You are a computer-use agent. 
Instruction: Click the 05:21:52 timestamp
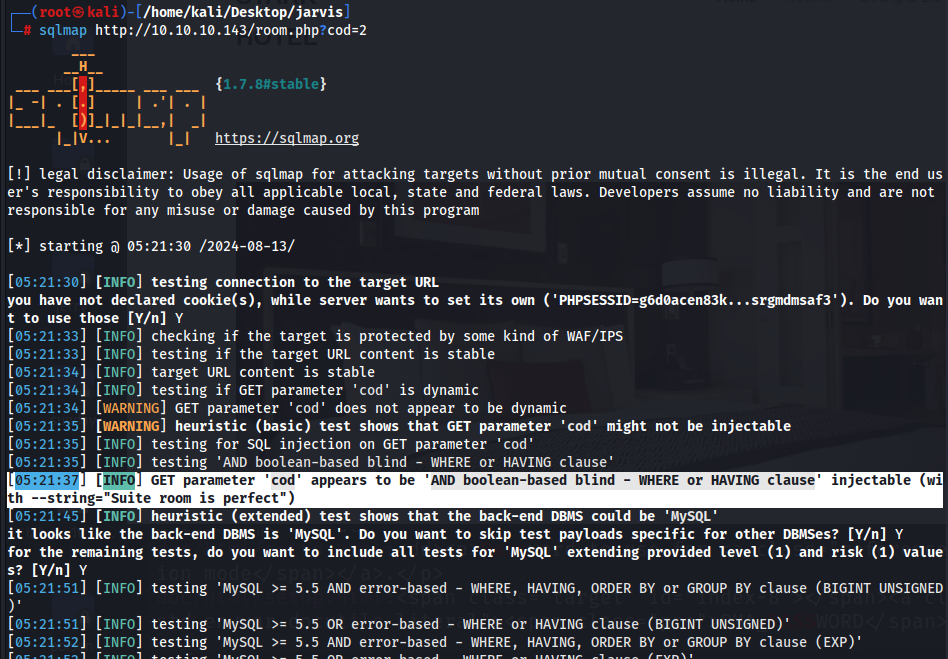47,643
